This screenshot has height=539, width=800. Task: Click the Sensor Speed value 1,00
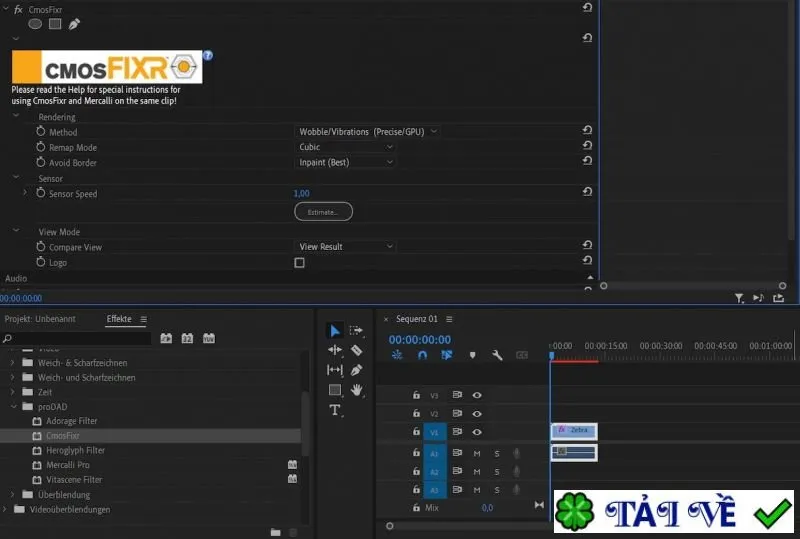302,193
